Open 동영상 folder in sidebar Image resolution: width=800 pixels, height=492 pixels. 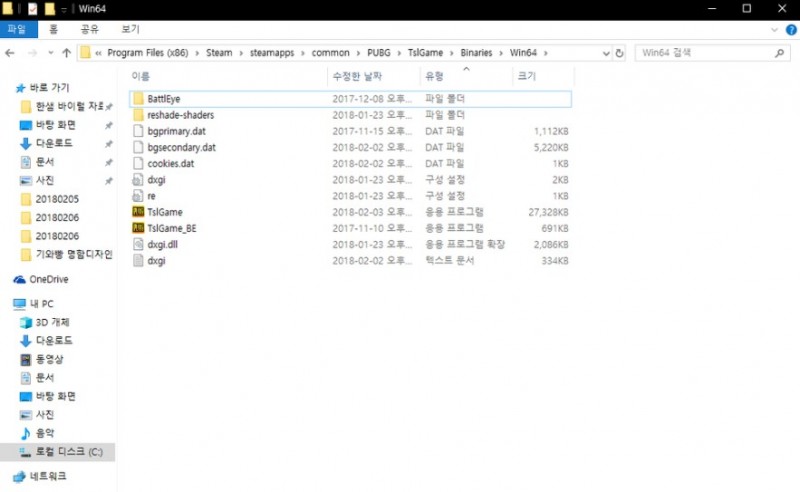pyautogui.click(x=42, y=359)
